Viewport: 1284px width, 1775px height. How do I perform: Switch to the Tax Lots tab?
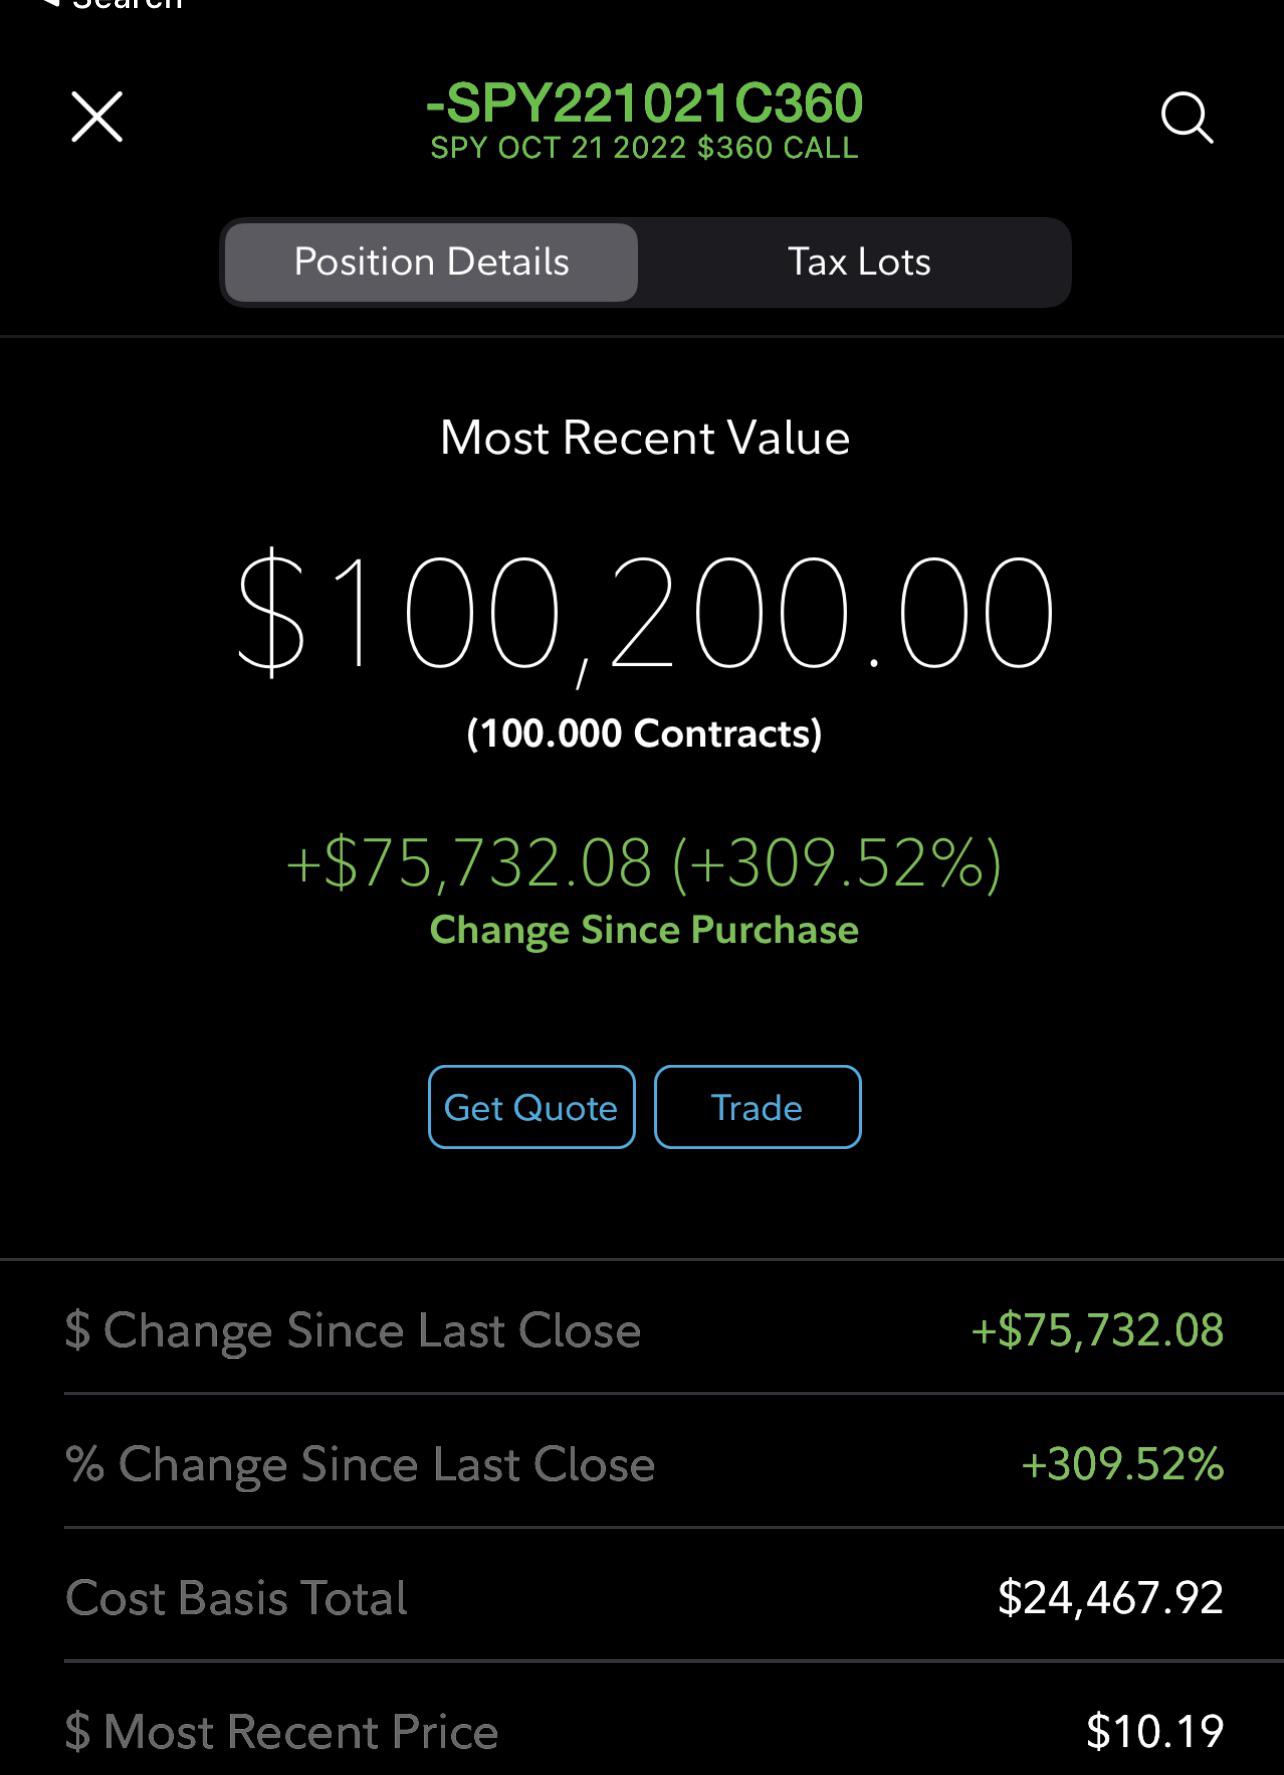pos(859,262)
